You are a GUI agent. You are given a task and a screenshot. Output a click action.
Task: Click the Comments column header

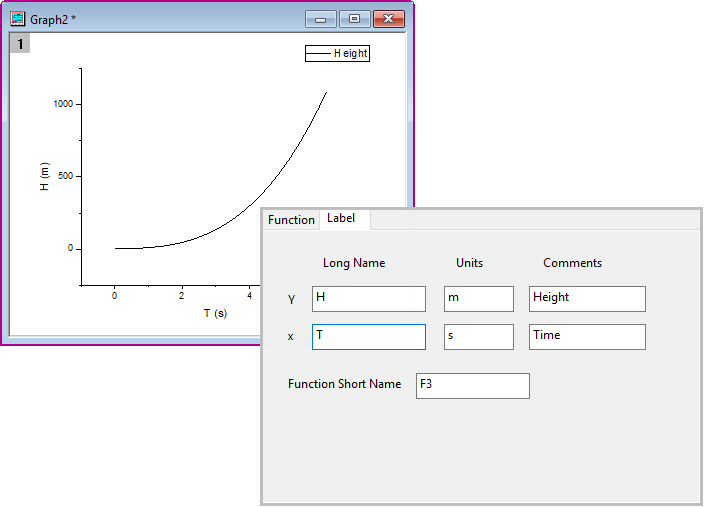pos(572,263)
